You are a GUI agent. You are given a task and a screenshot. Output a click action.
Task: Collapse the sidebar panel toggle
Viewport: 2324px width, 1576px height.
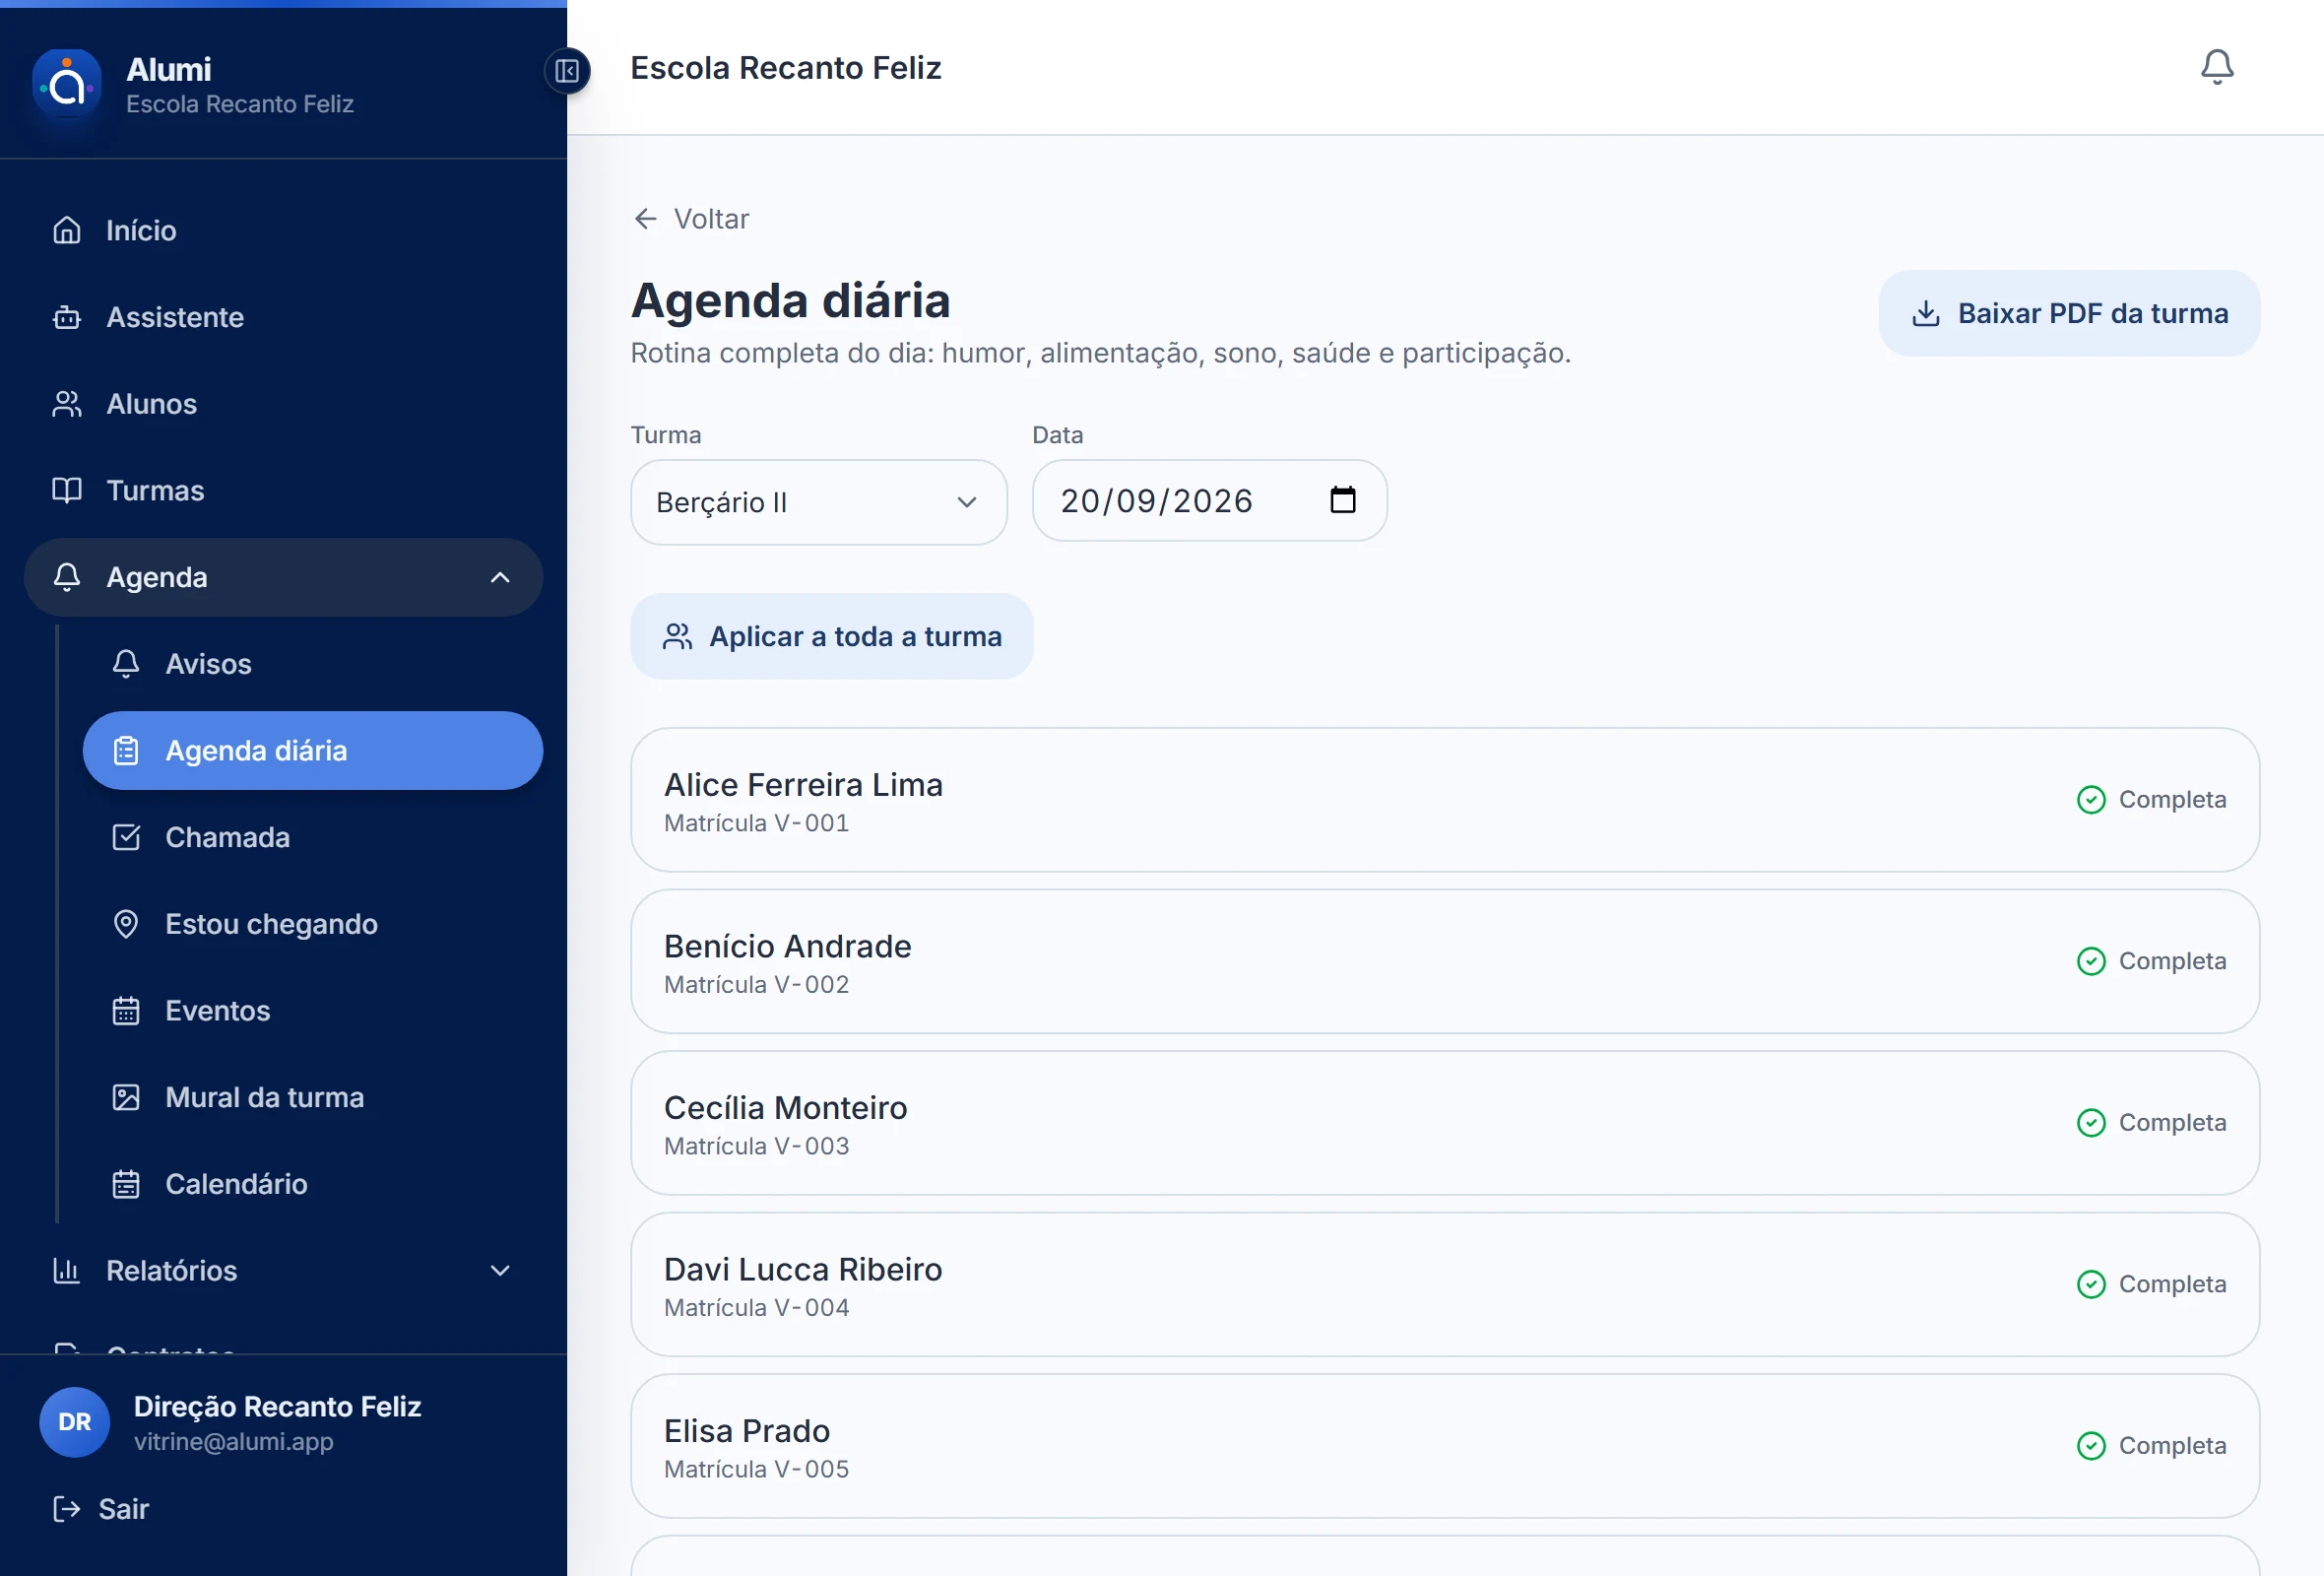click(567, 71)
